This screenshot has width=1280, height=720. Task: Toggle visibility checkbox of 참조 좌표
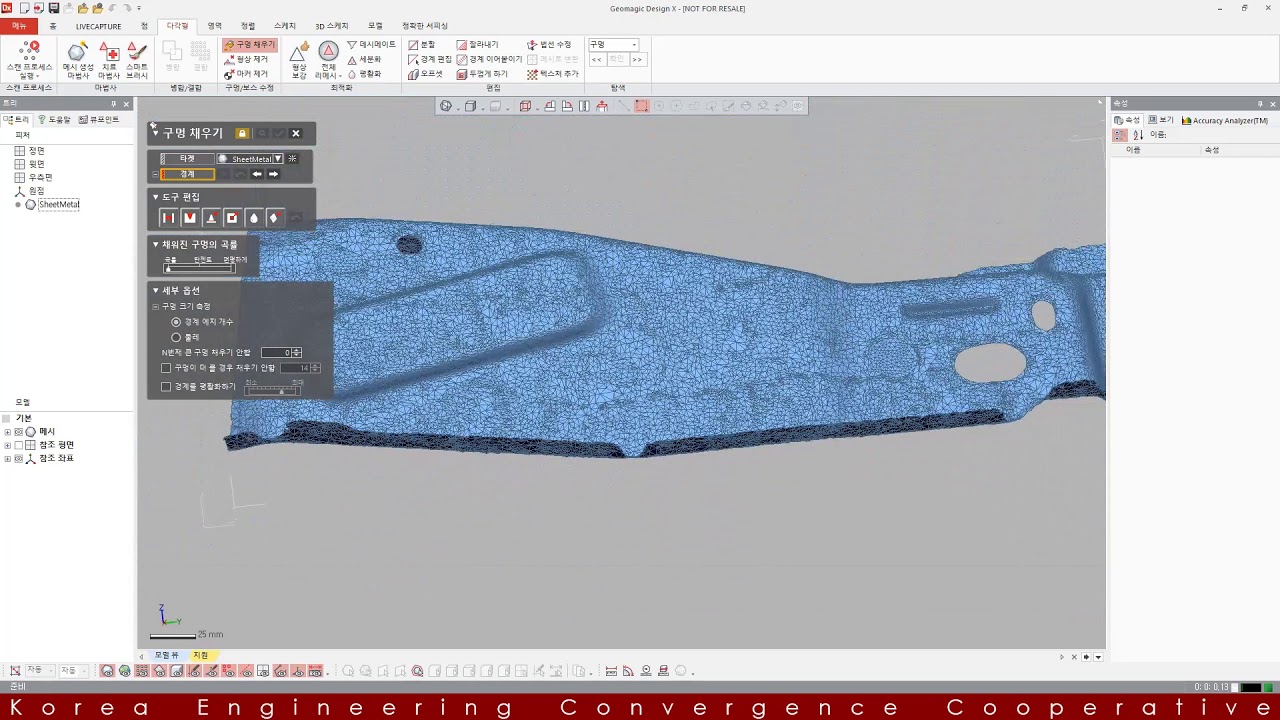click(x=18, y=459)
